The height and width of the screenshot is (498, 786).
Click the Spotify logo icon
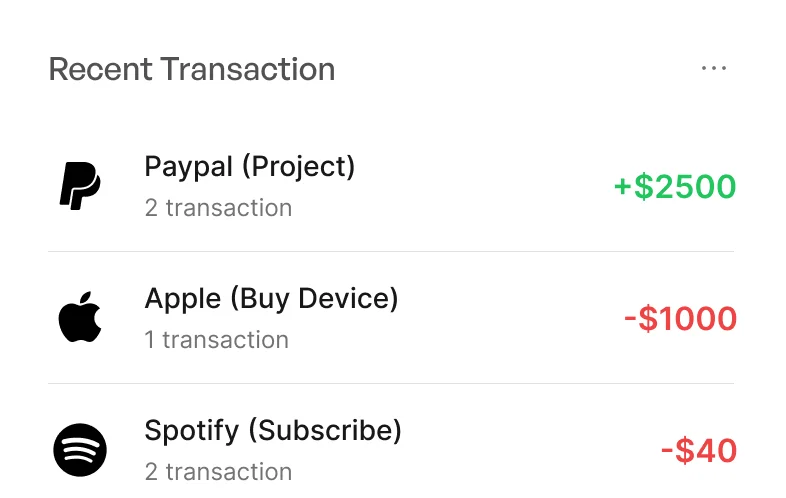tap(80, 450)
